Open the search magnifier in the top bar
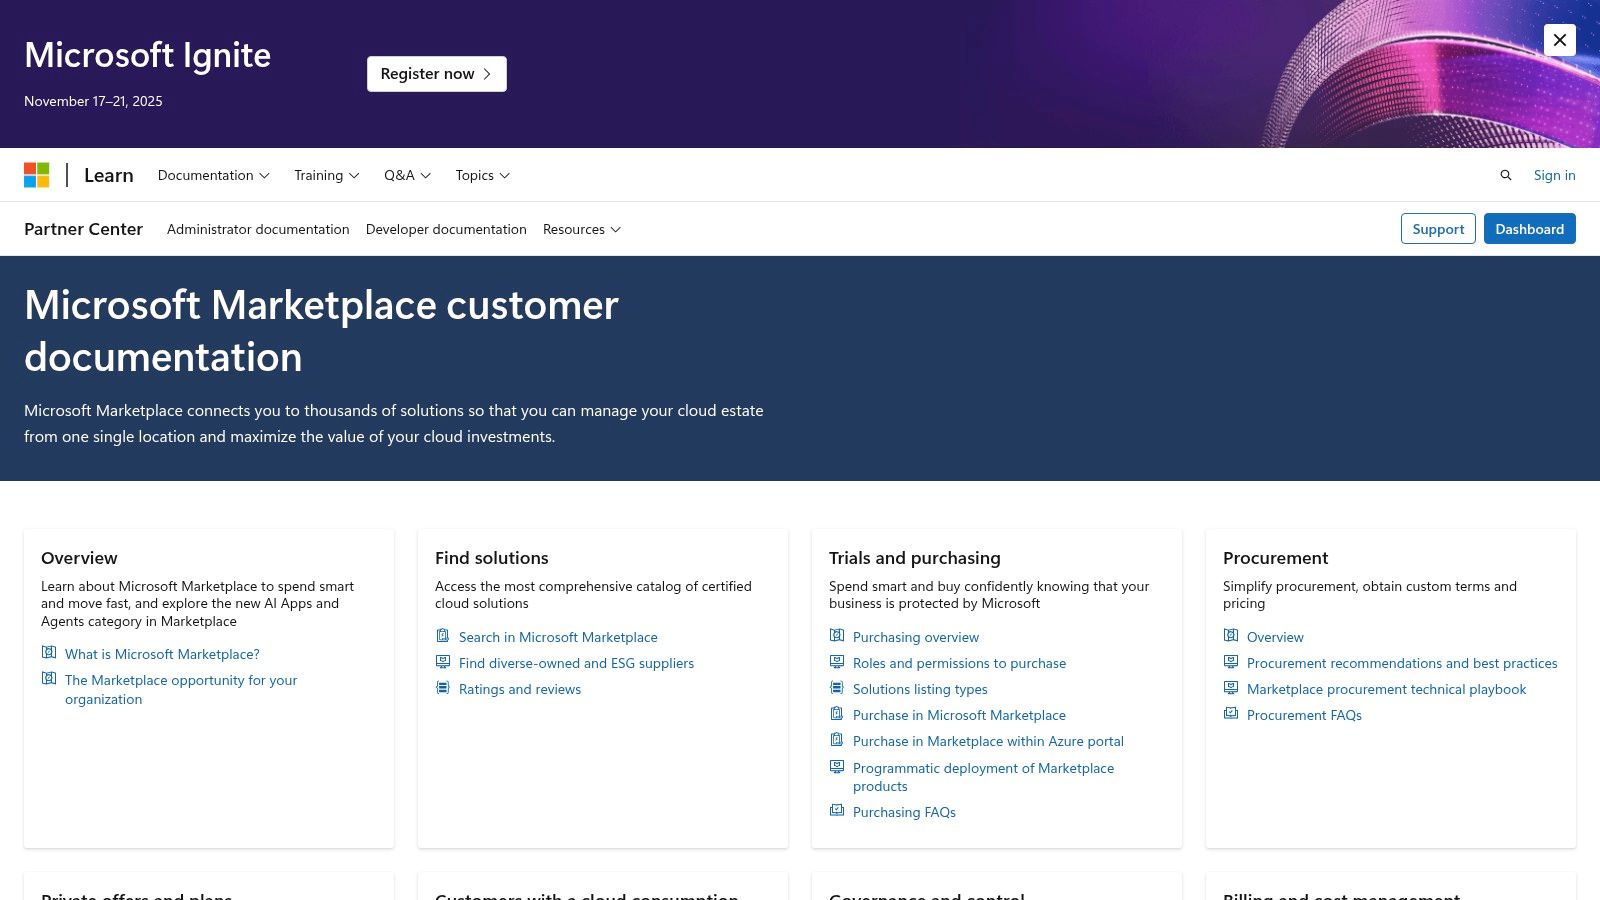Screen dimensions: 1600x900 click(1506, 175)
